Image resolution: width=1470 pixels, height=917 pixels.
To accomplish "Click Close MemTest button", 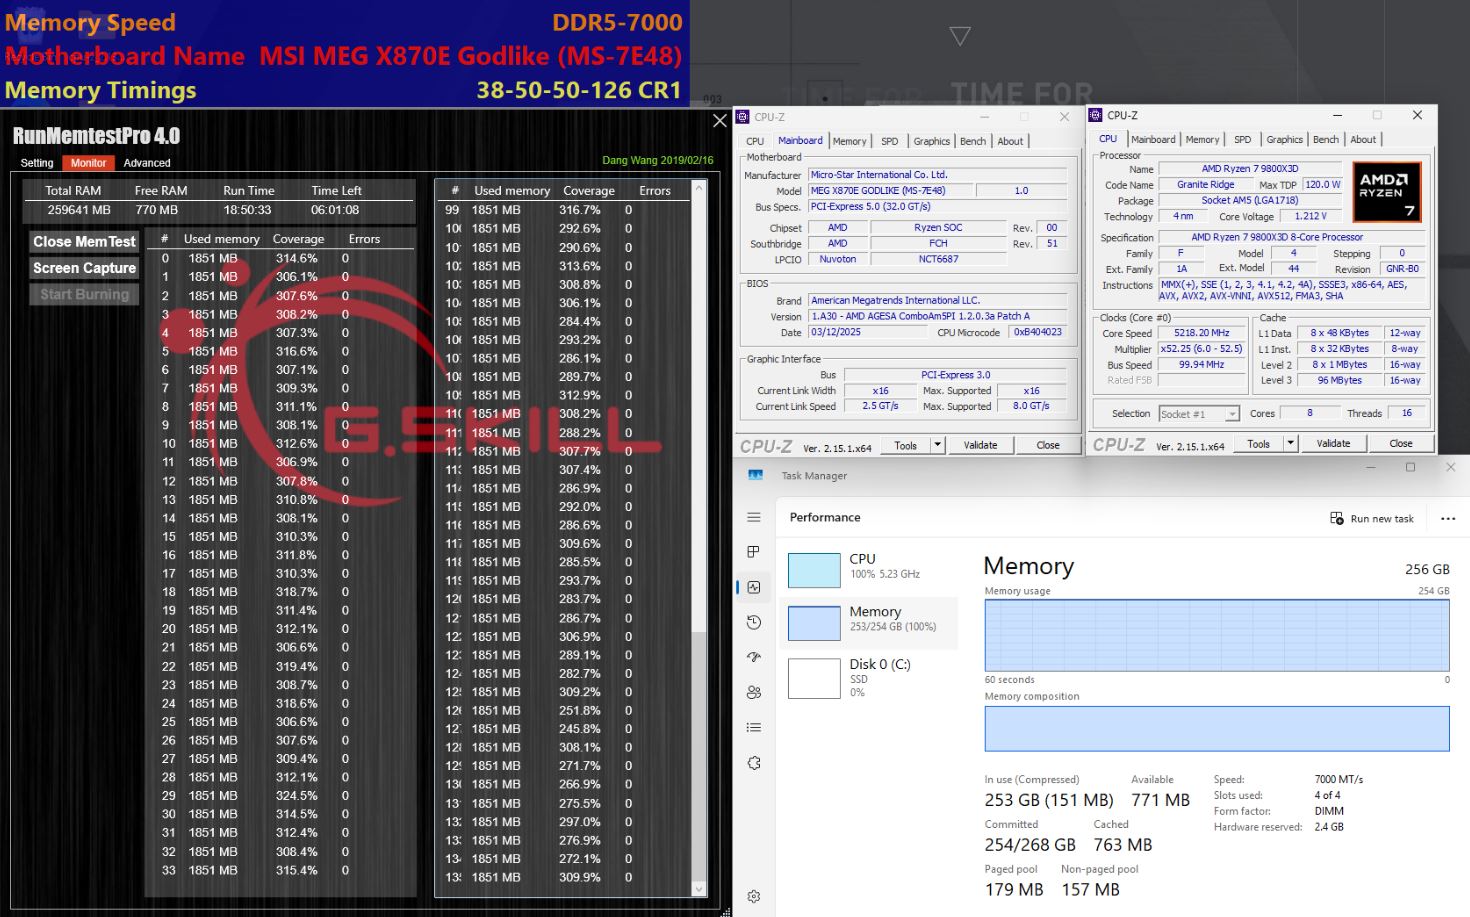I will click(x=84, y=241).
